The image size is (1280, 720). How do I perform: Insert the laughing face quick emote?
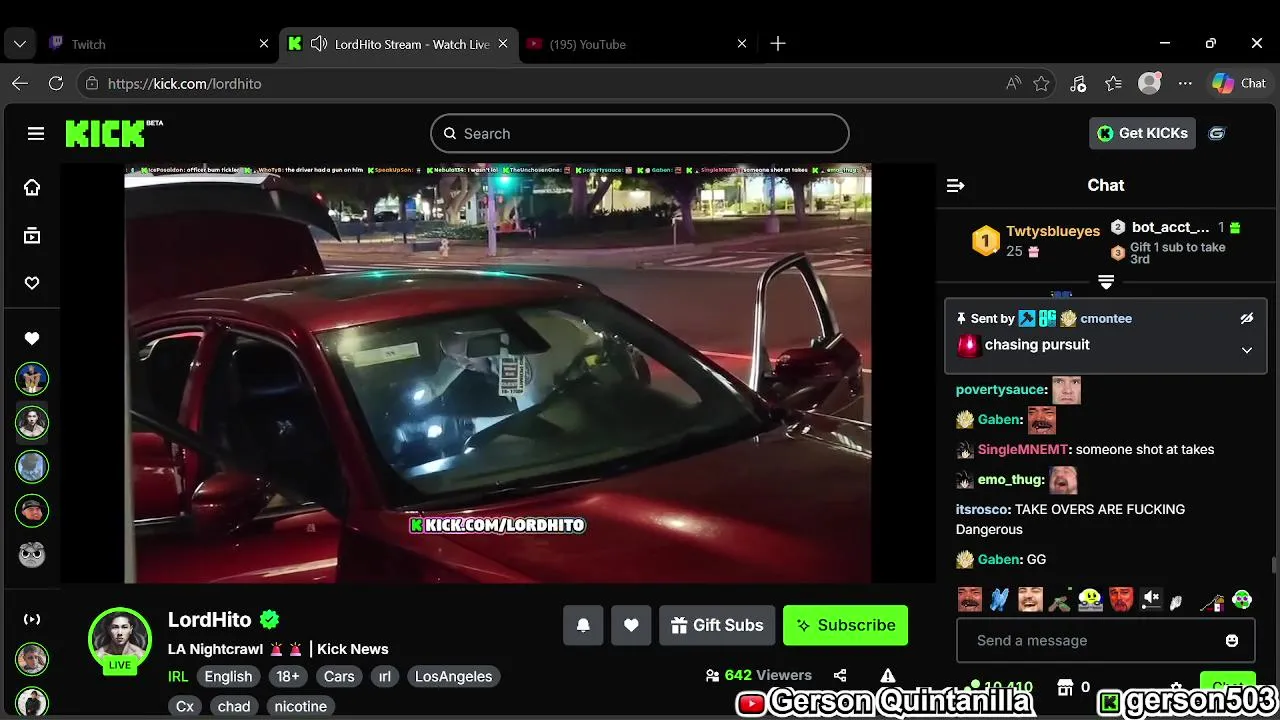[x=1030, y=599]
